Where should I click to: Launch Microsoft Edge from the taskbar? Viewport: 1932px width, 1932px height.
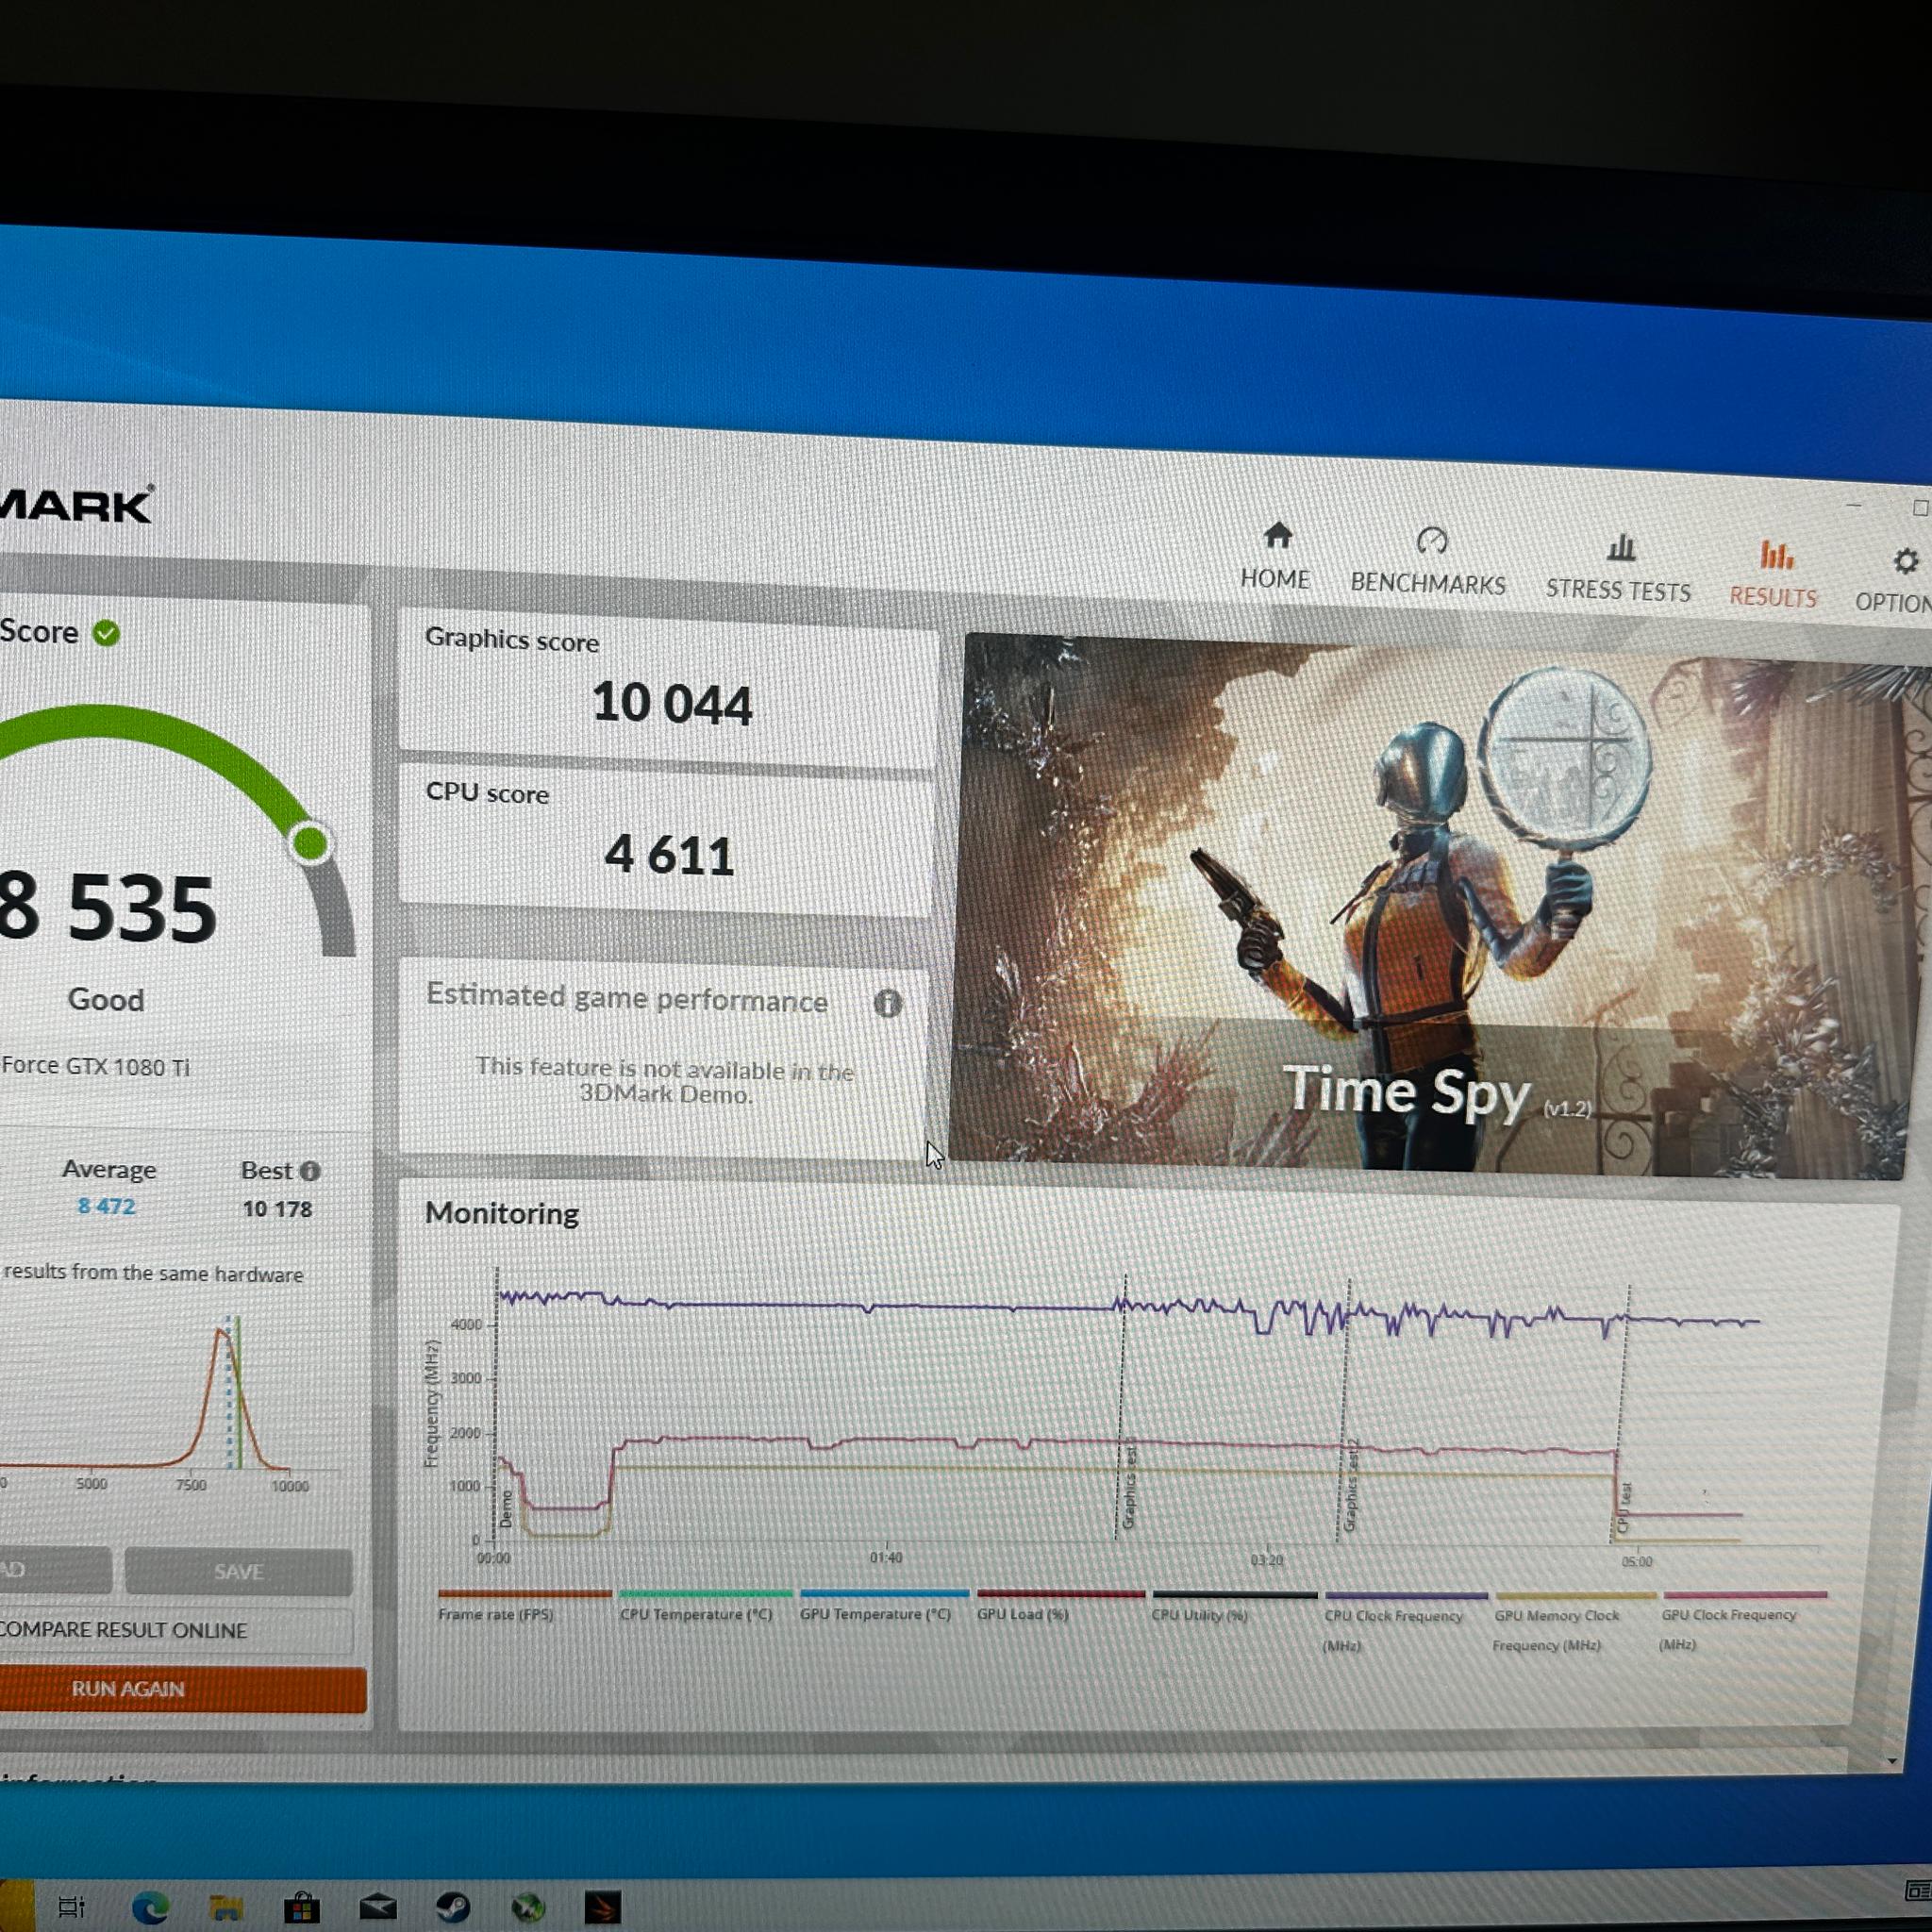[150, 1907]
